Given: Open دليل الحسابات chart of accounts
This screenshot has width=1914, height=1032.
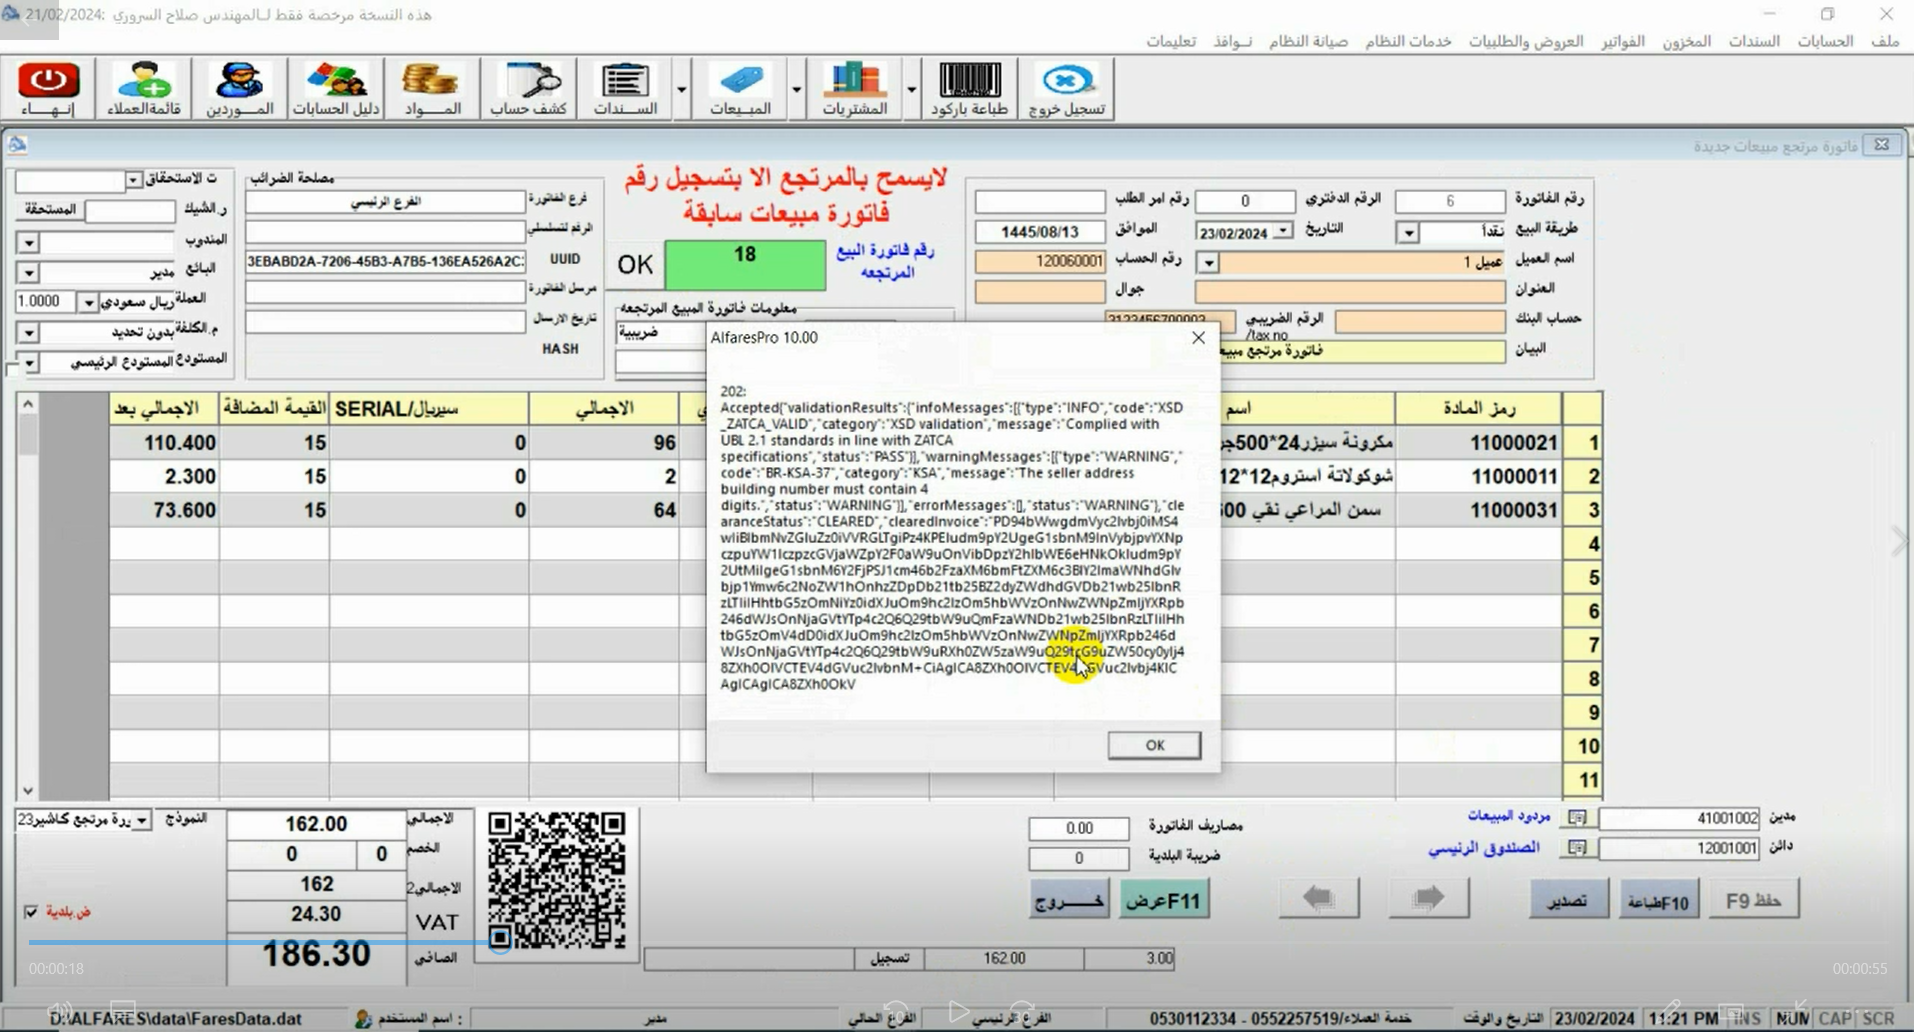Looking at the screenshot, I should [x=336, y=89].
